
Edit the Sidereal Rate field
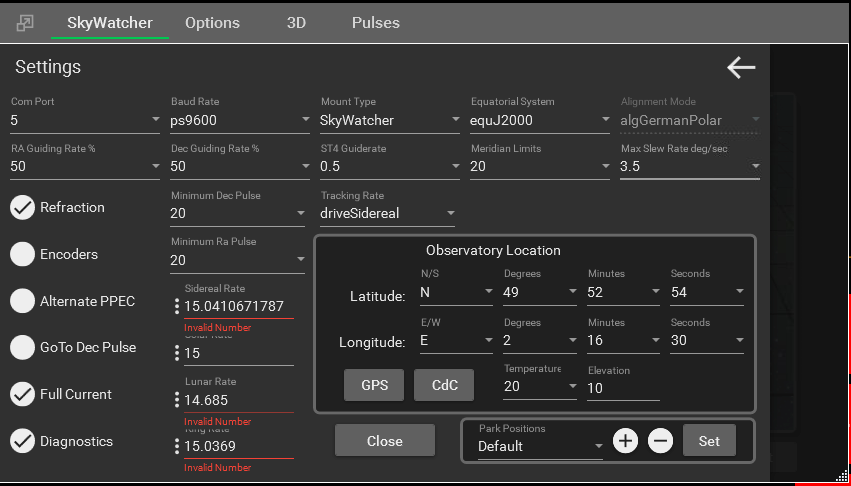[239, 306]
